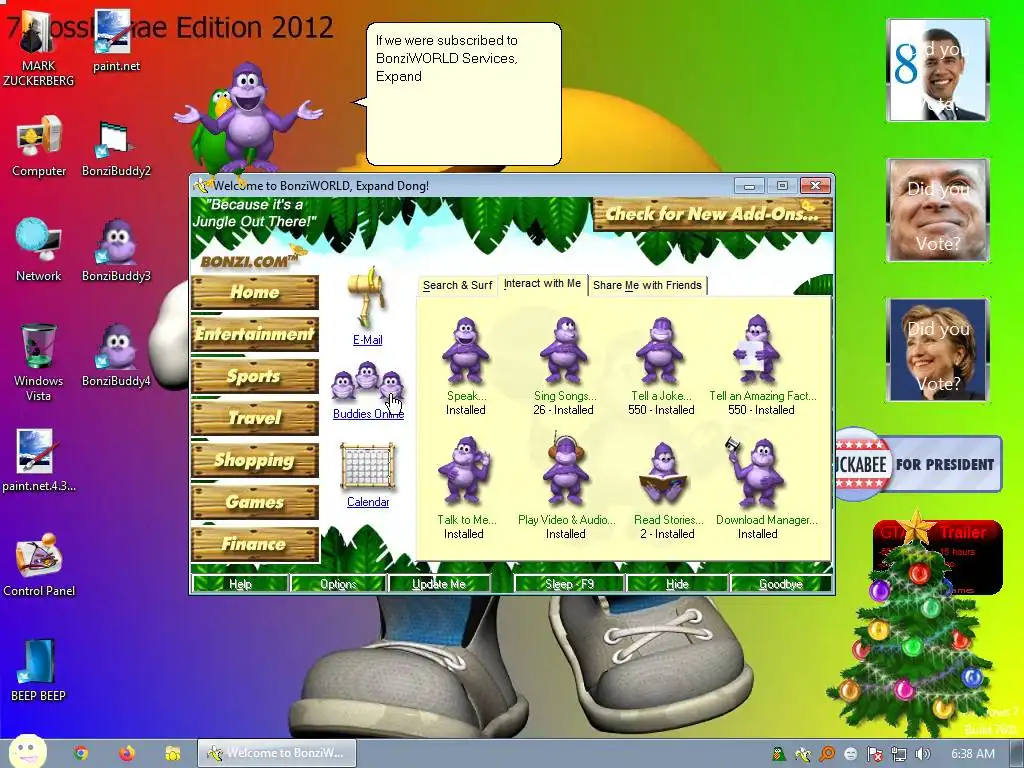Select the Control Panel desktop icon

click(39, 566)
